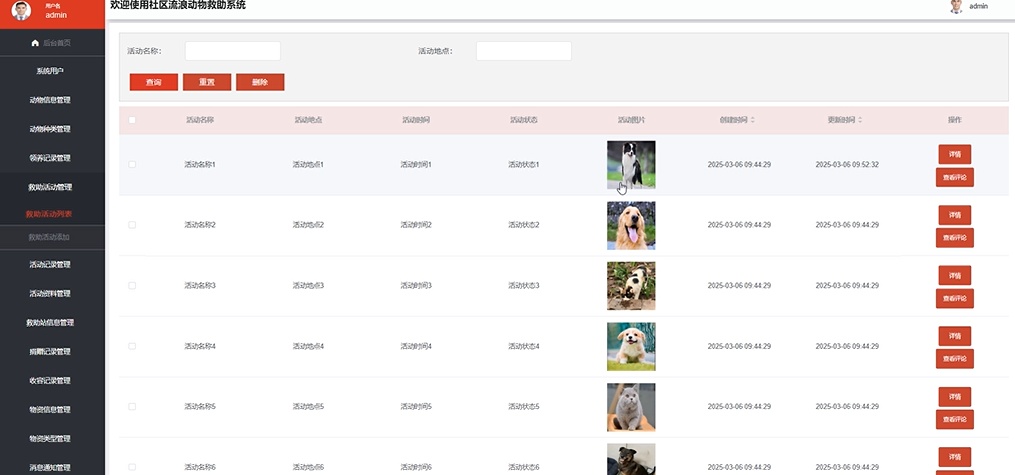Screen dimensions: 1015x475
Task: Click 查看评论 for 活动名称3 row
Action: point(954,298)
